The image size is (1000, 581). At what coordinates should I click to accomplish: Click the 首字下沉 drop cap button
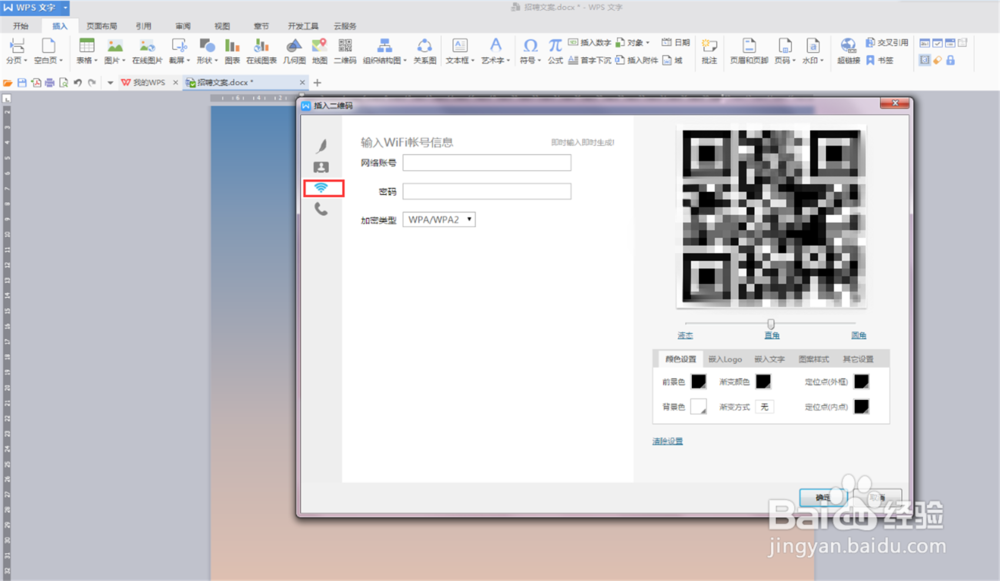point(589,61)
